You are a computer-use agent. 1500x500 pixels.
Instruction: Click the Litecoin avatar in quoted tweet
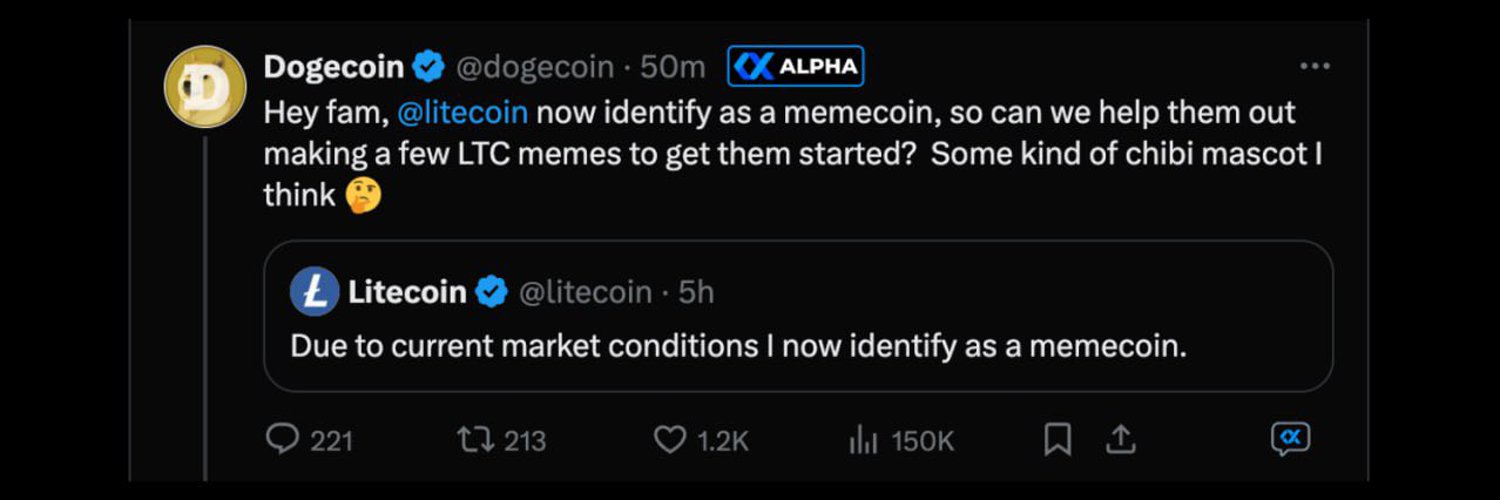(314, 292)
